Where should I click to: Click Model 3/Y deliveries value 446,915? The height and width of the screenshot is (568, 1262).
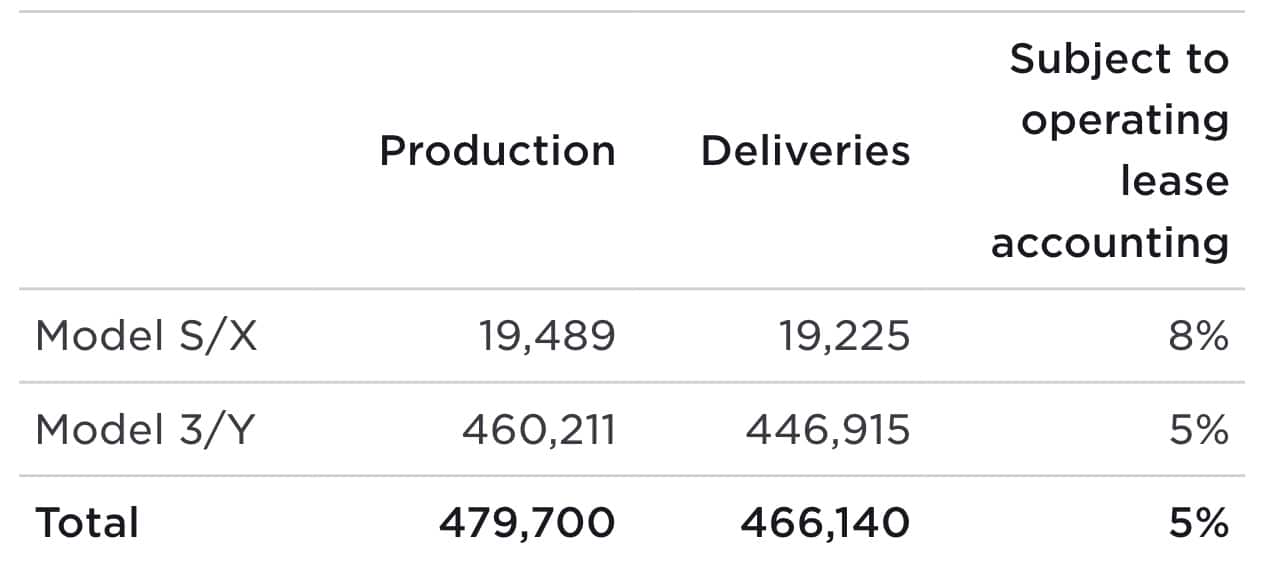[827, 430]
